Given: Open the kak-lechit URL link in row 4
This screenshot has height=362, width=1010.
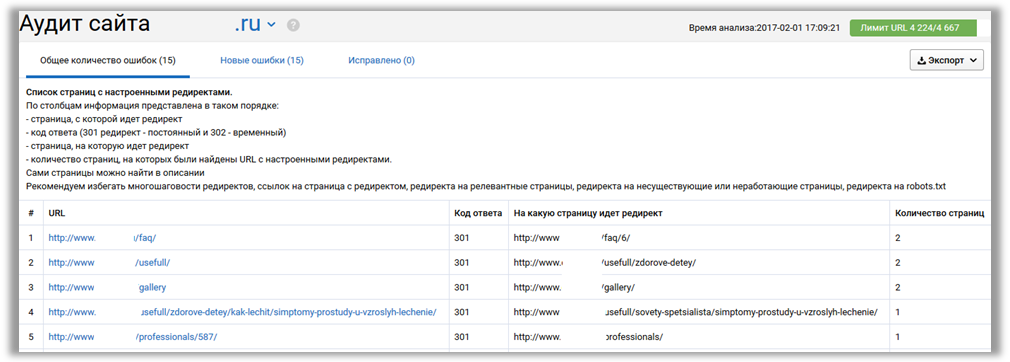Looking at the screenshot, I should coord(242,312).
